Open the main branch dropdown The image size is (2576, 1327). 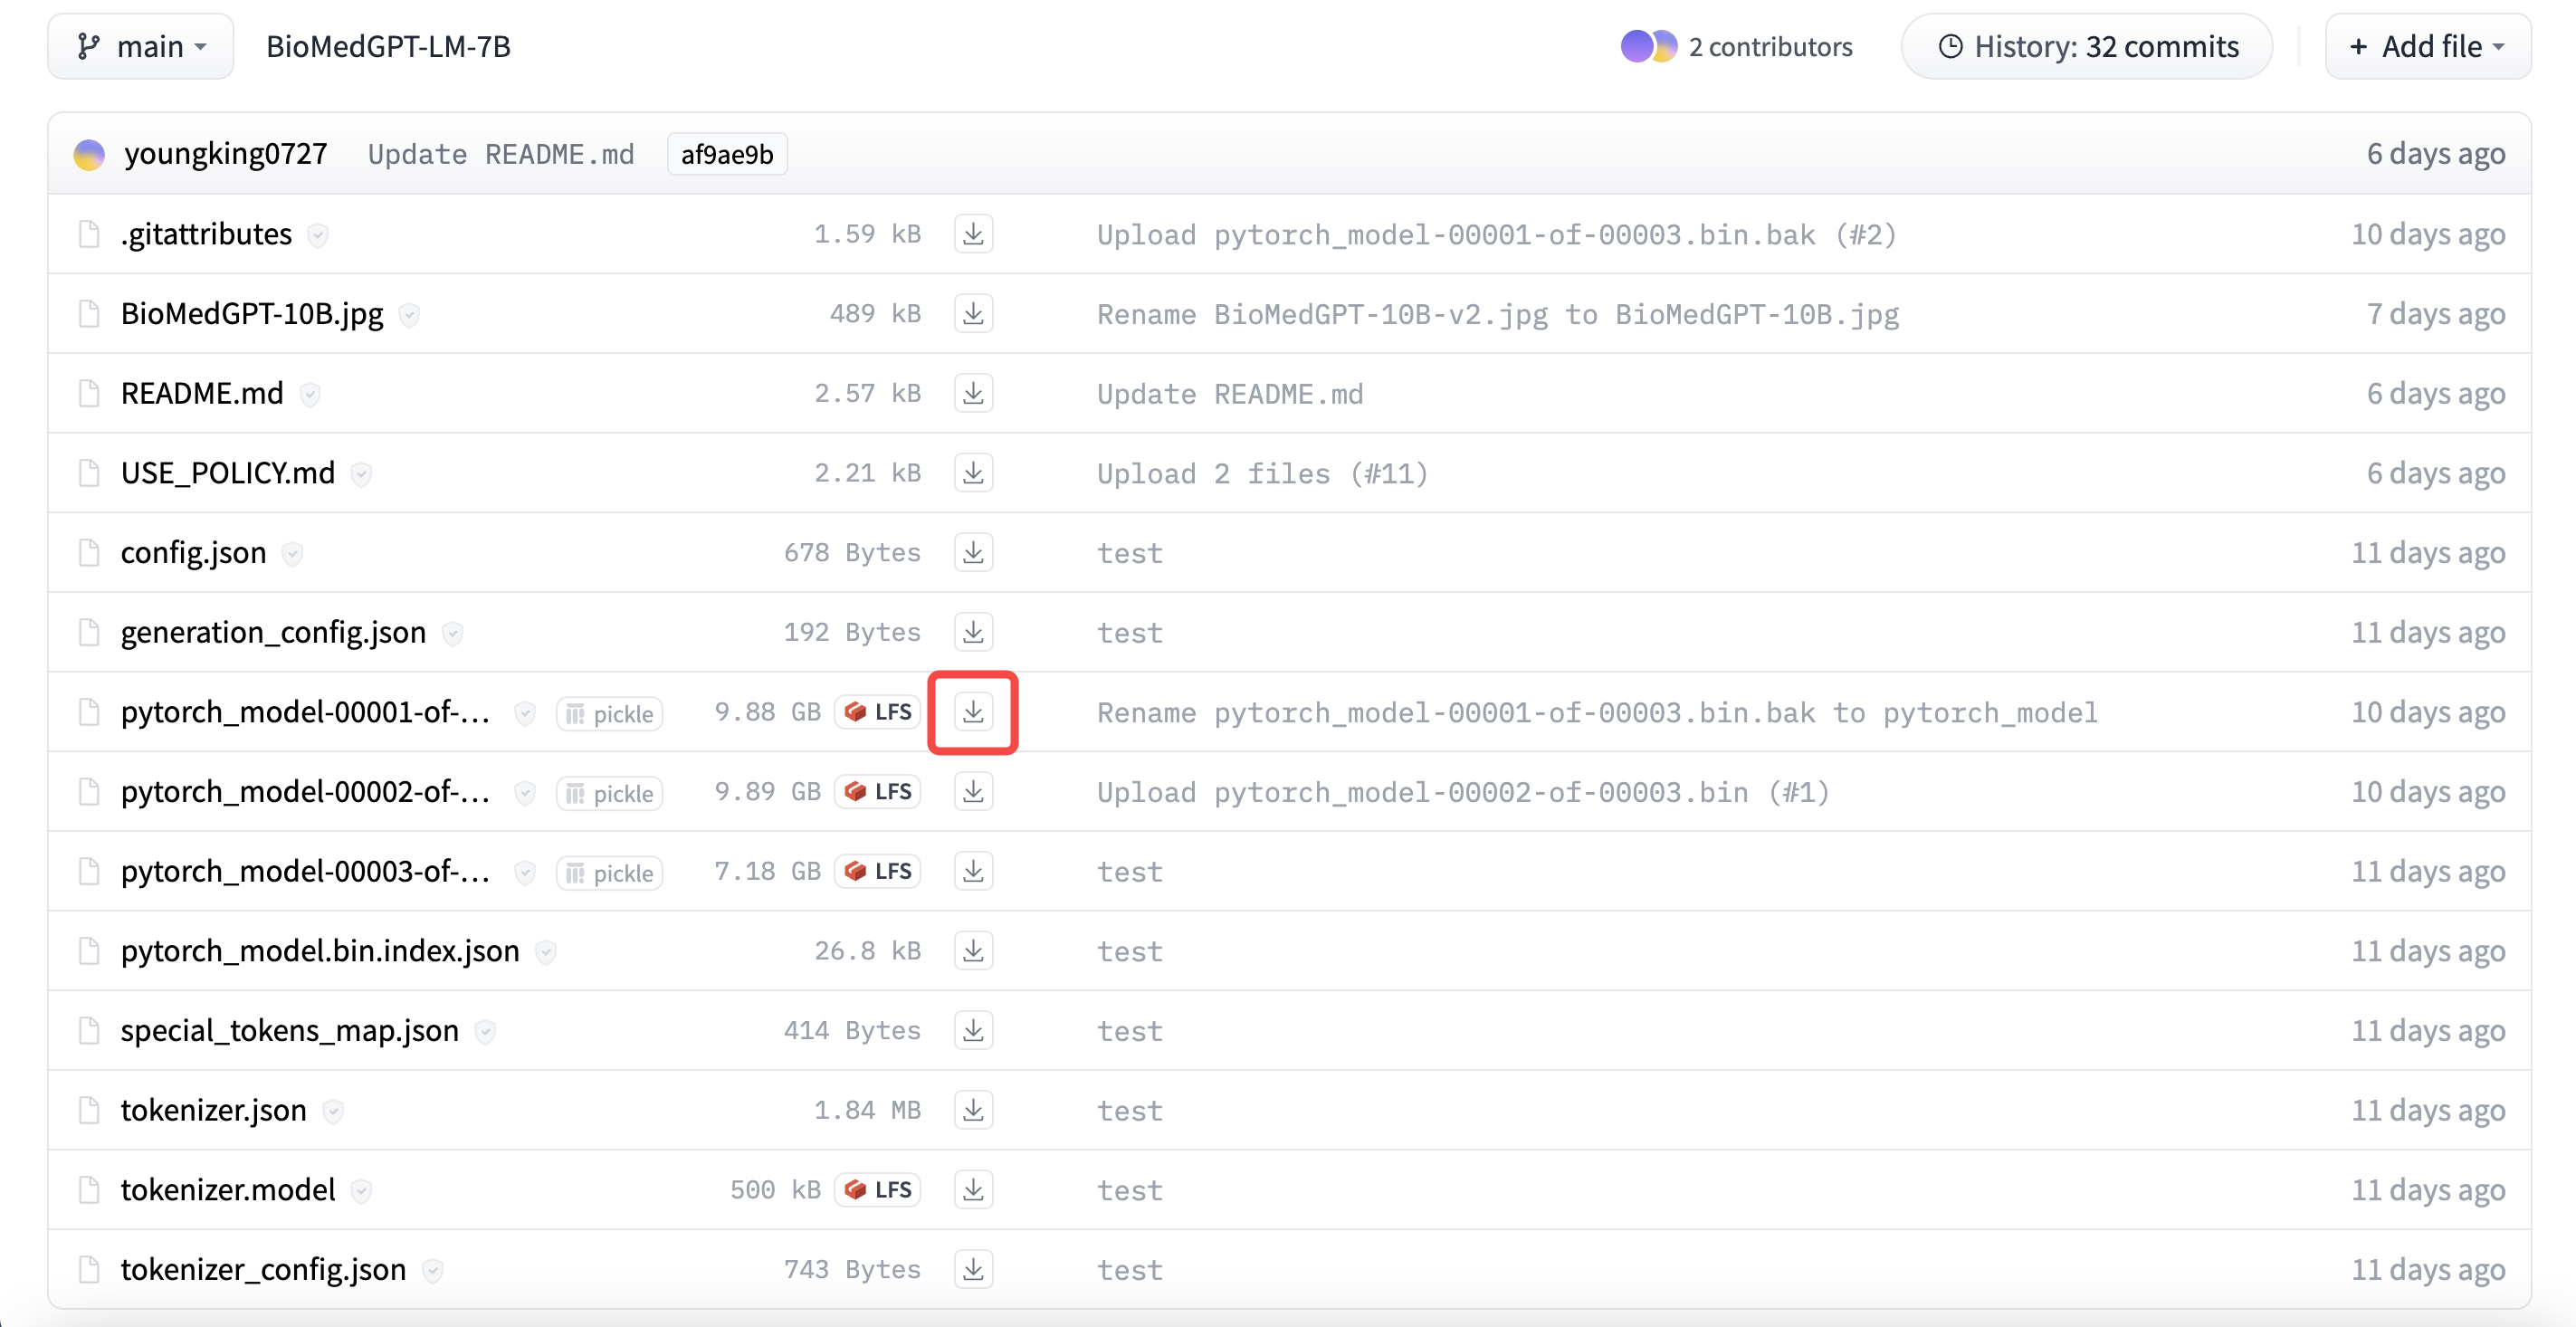coord(141,46)
